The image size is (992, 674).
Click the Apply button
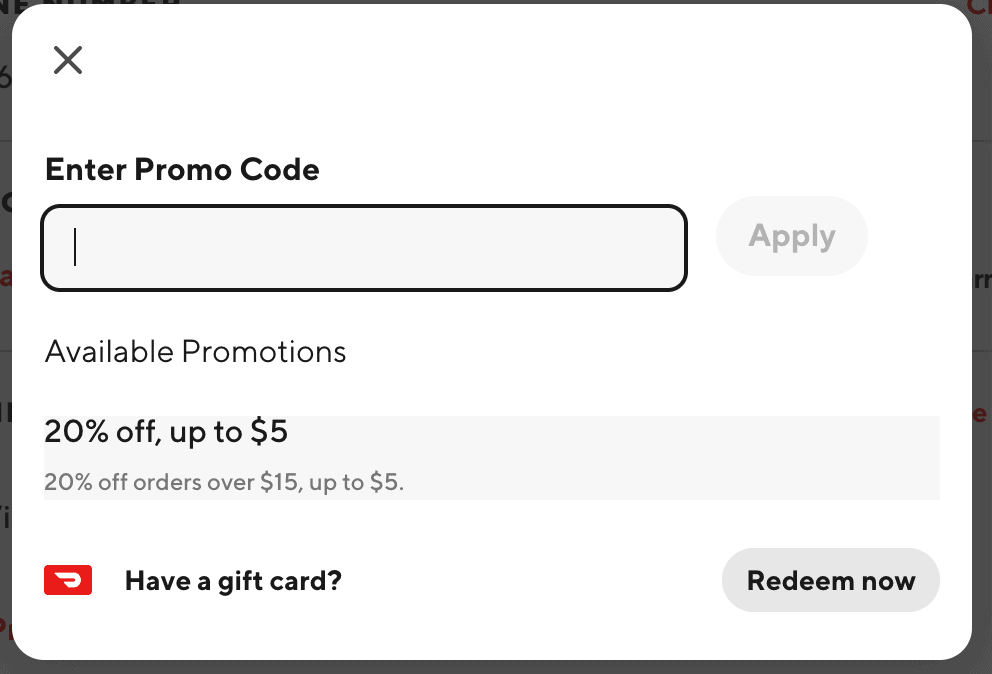coord(791,235)
